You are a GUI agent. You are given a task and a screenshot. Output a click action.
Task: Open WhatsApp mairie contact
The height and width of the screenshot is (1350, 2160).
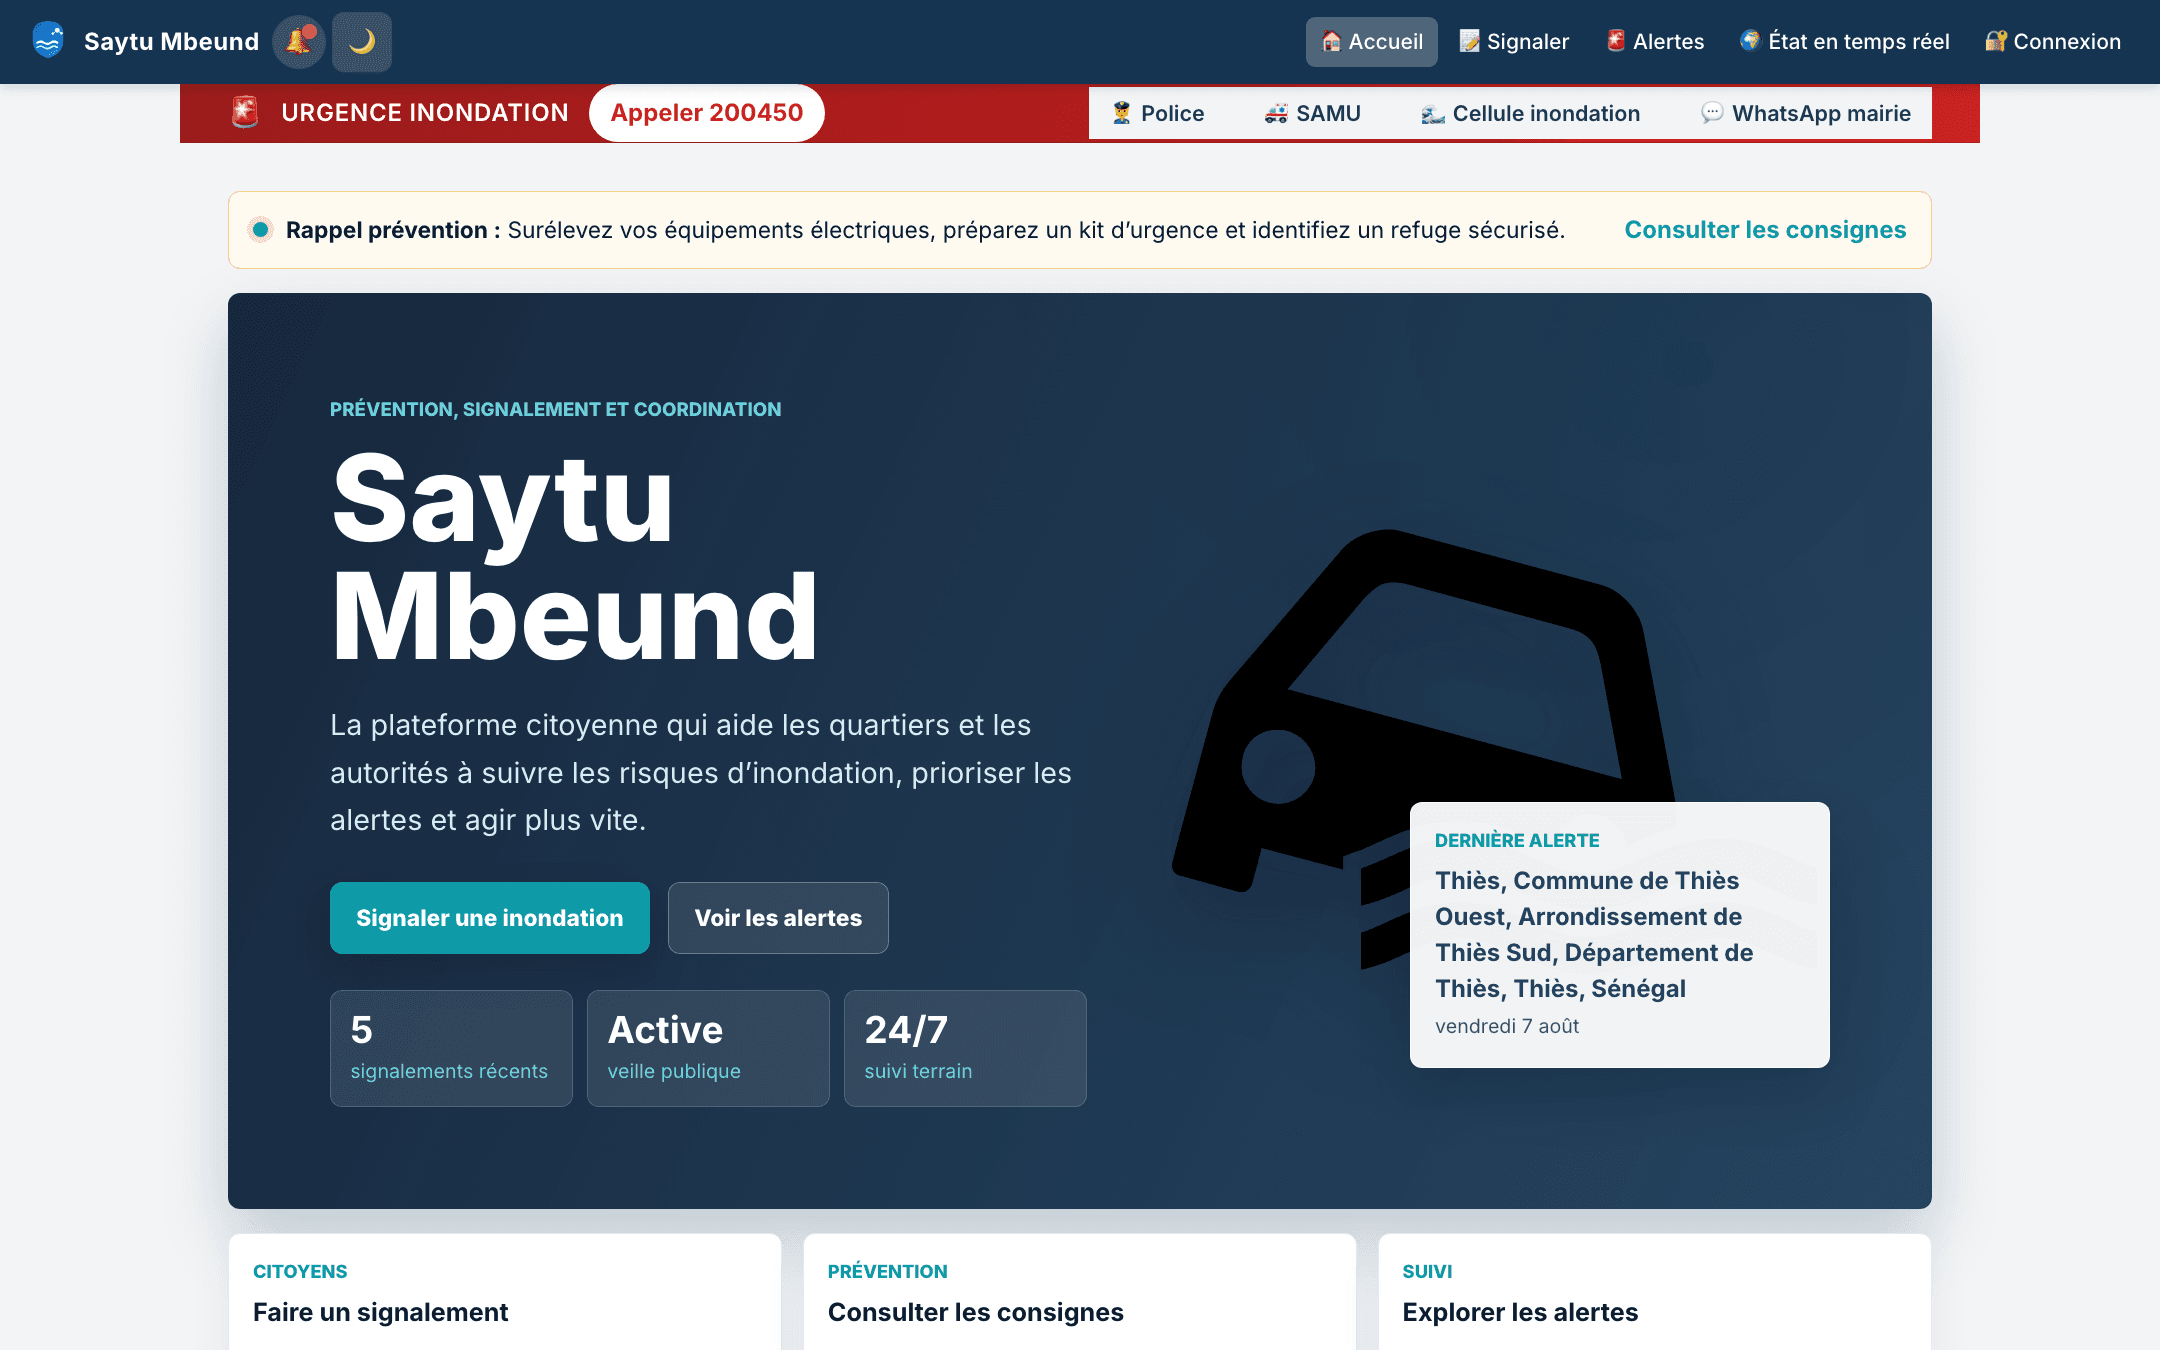[x=1806, y=113]
